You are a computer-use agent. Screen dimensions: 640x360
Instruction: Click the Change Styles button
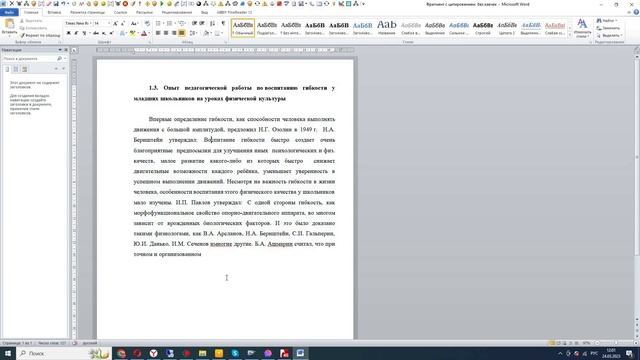click(x=582, y=28)
